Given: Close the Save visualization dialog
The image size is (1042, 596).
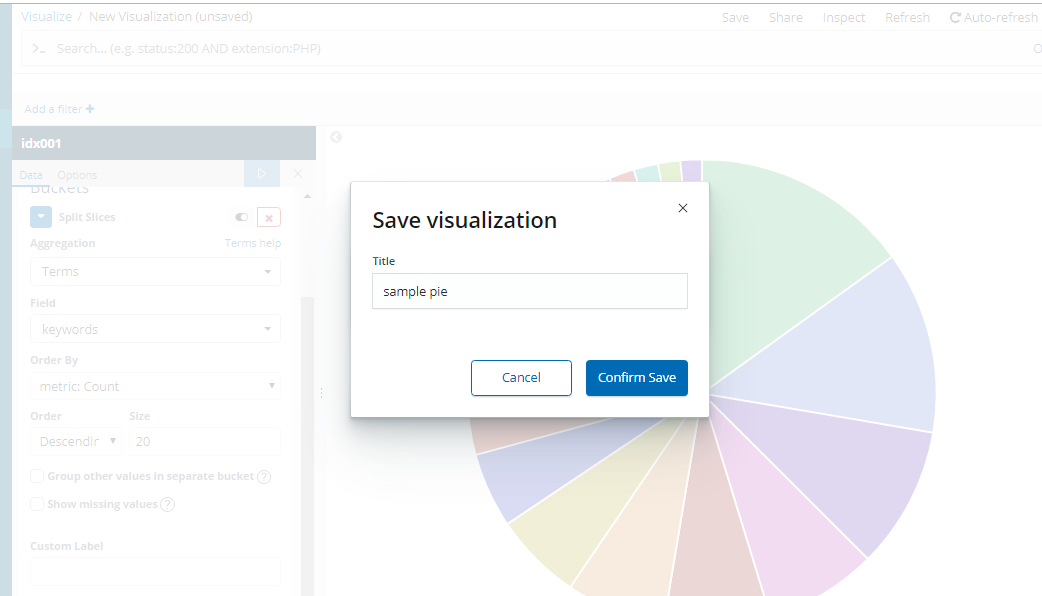Looking at the screenshot, I should tap(682, 208).
